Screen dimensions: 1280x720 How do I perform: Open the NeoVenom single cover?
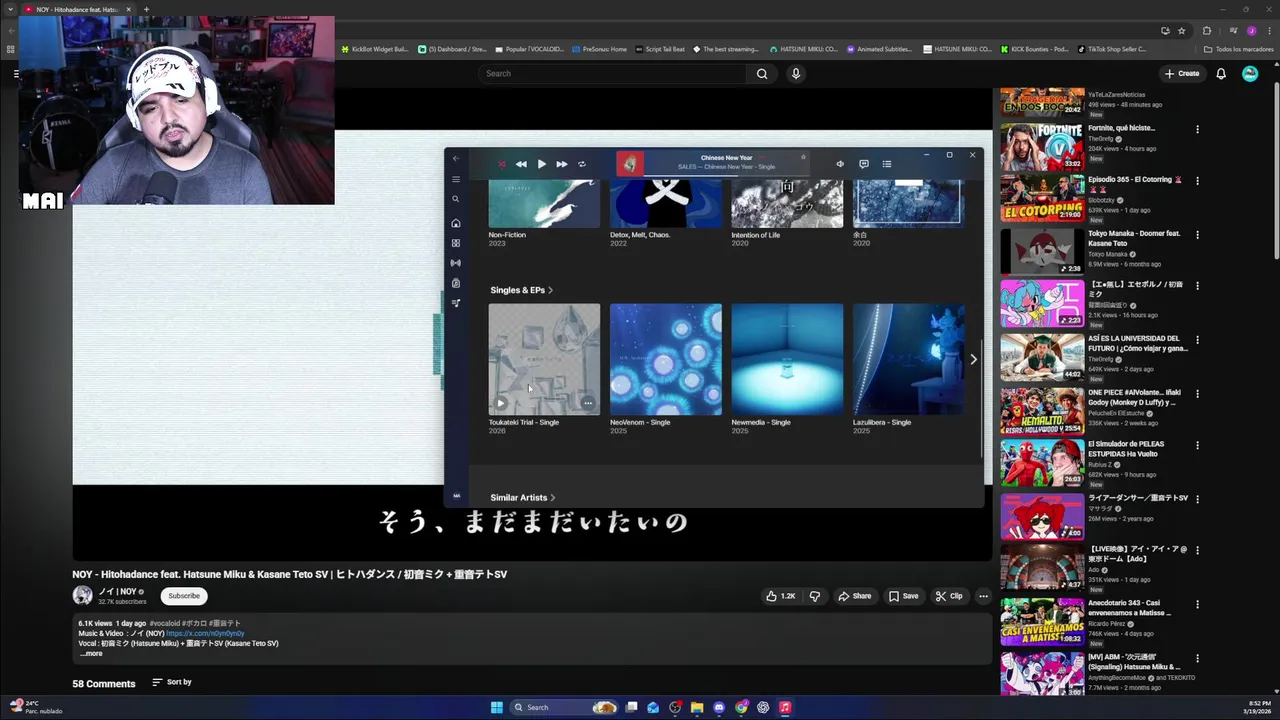[666, 359]
